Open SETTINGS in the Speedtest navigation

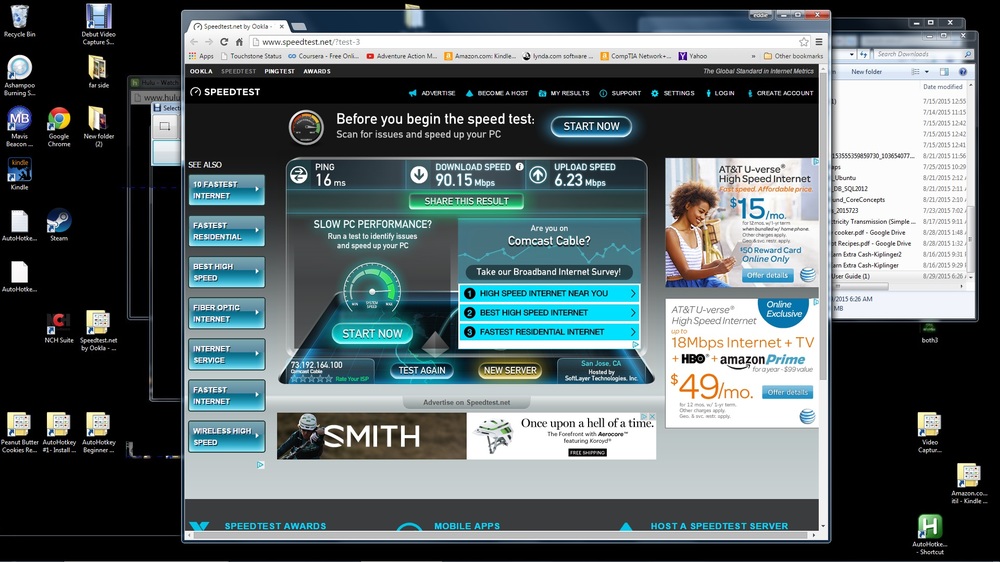click(x=672, y=93)
